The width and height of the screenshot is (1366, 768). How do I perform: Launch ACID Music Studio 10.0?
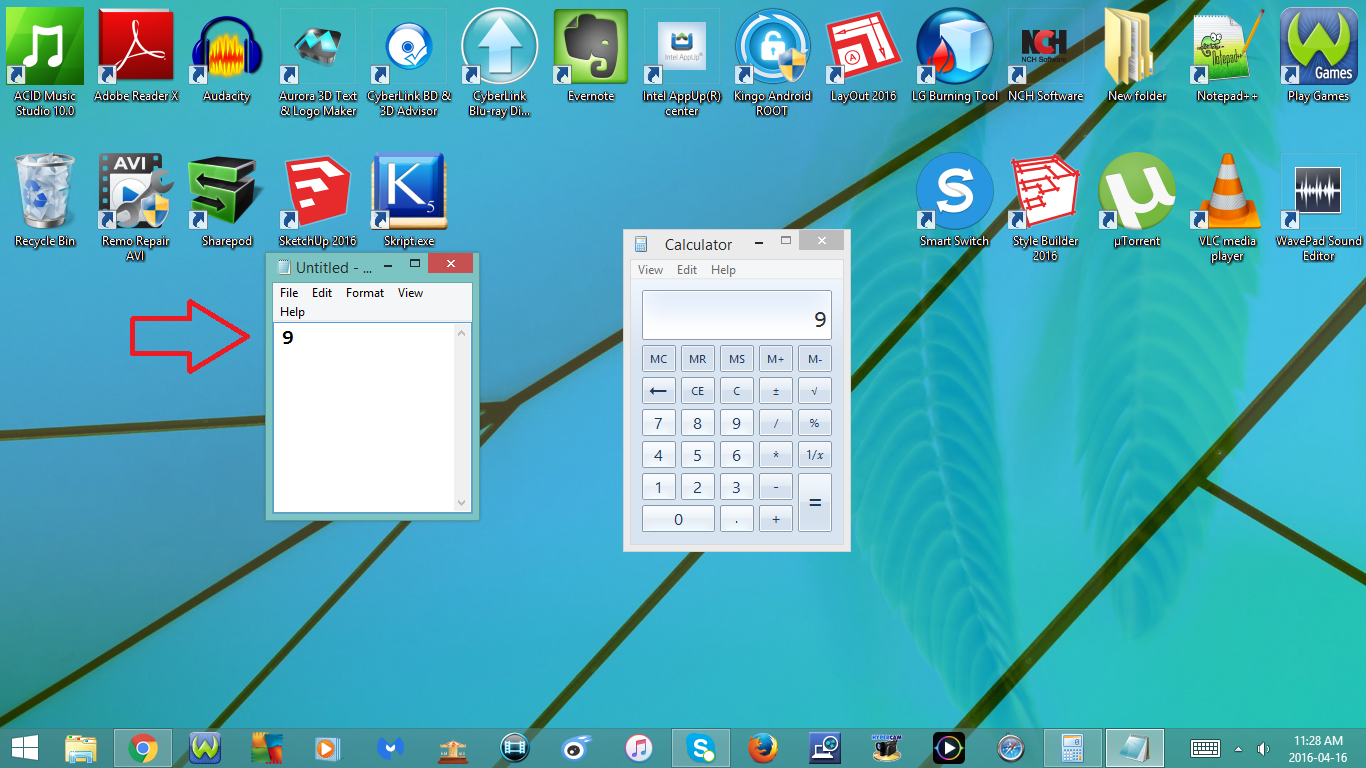click(45, 47)
